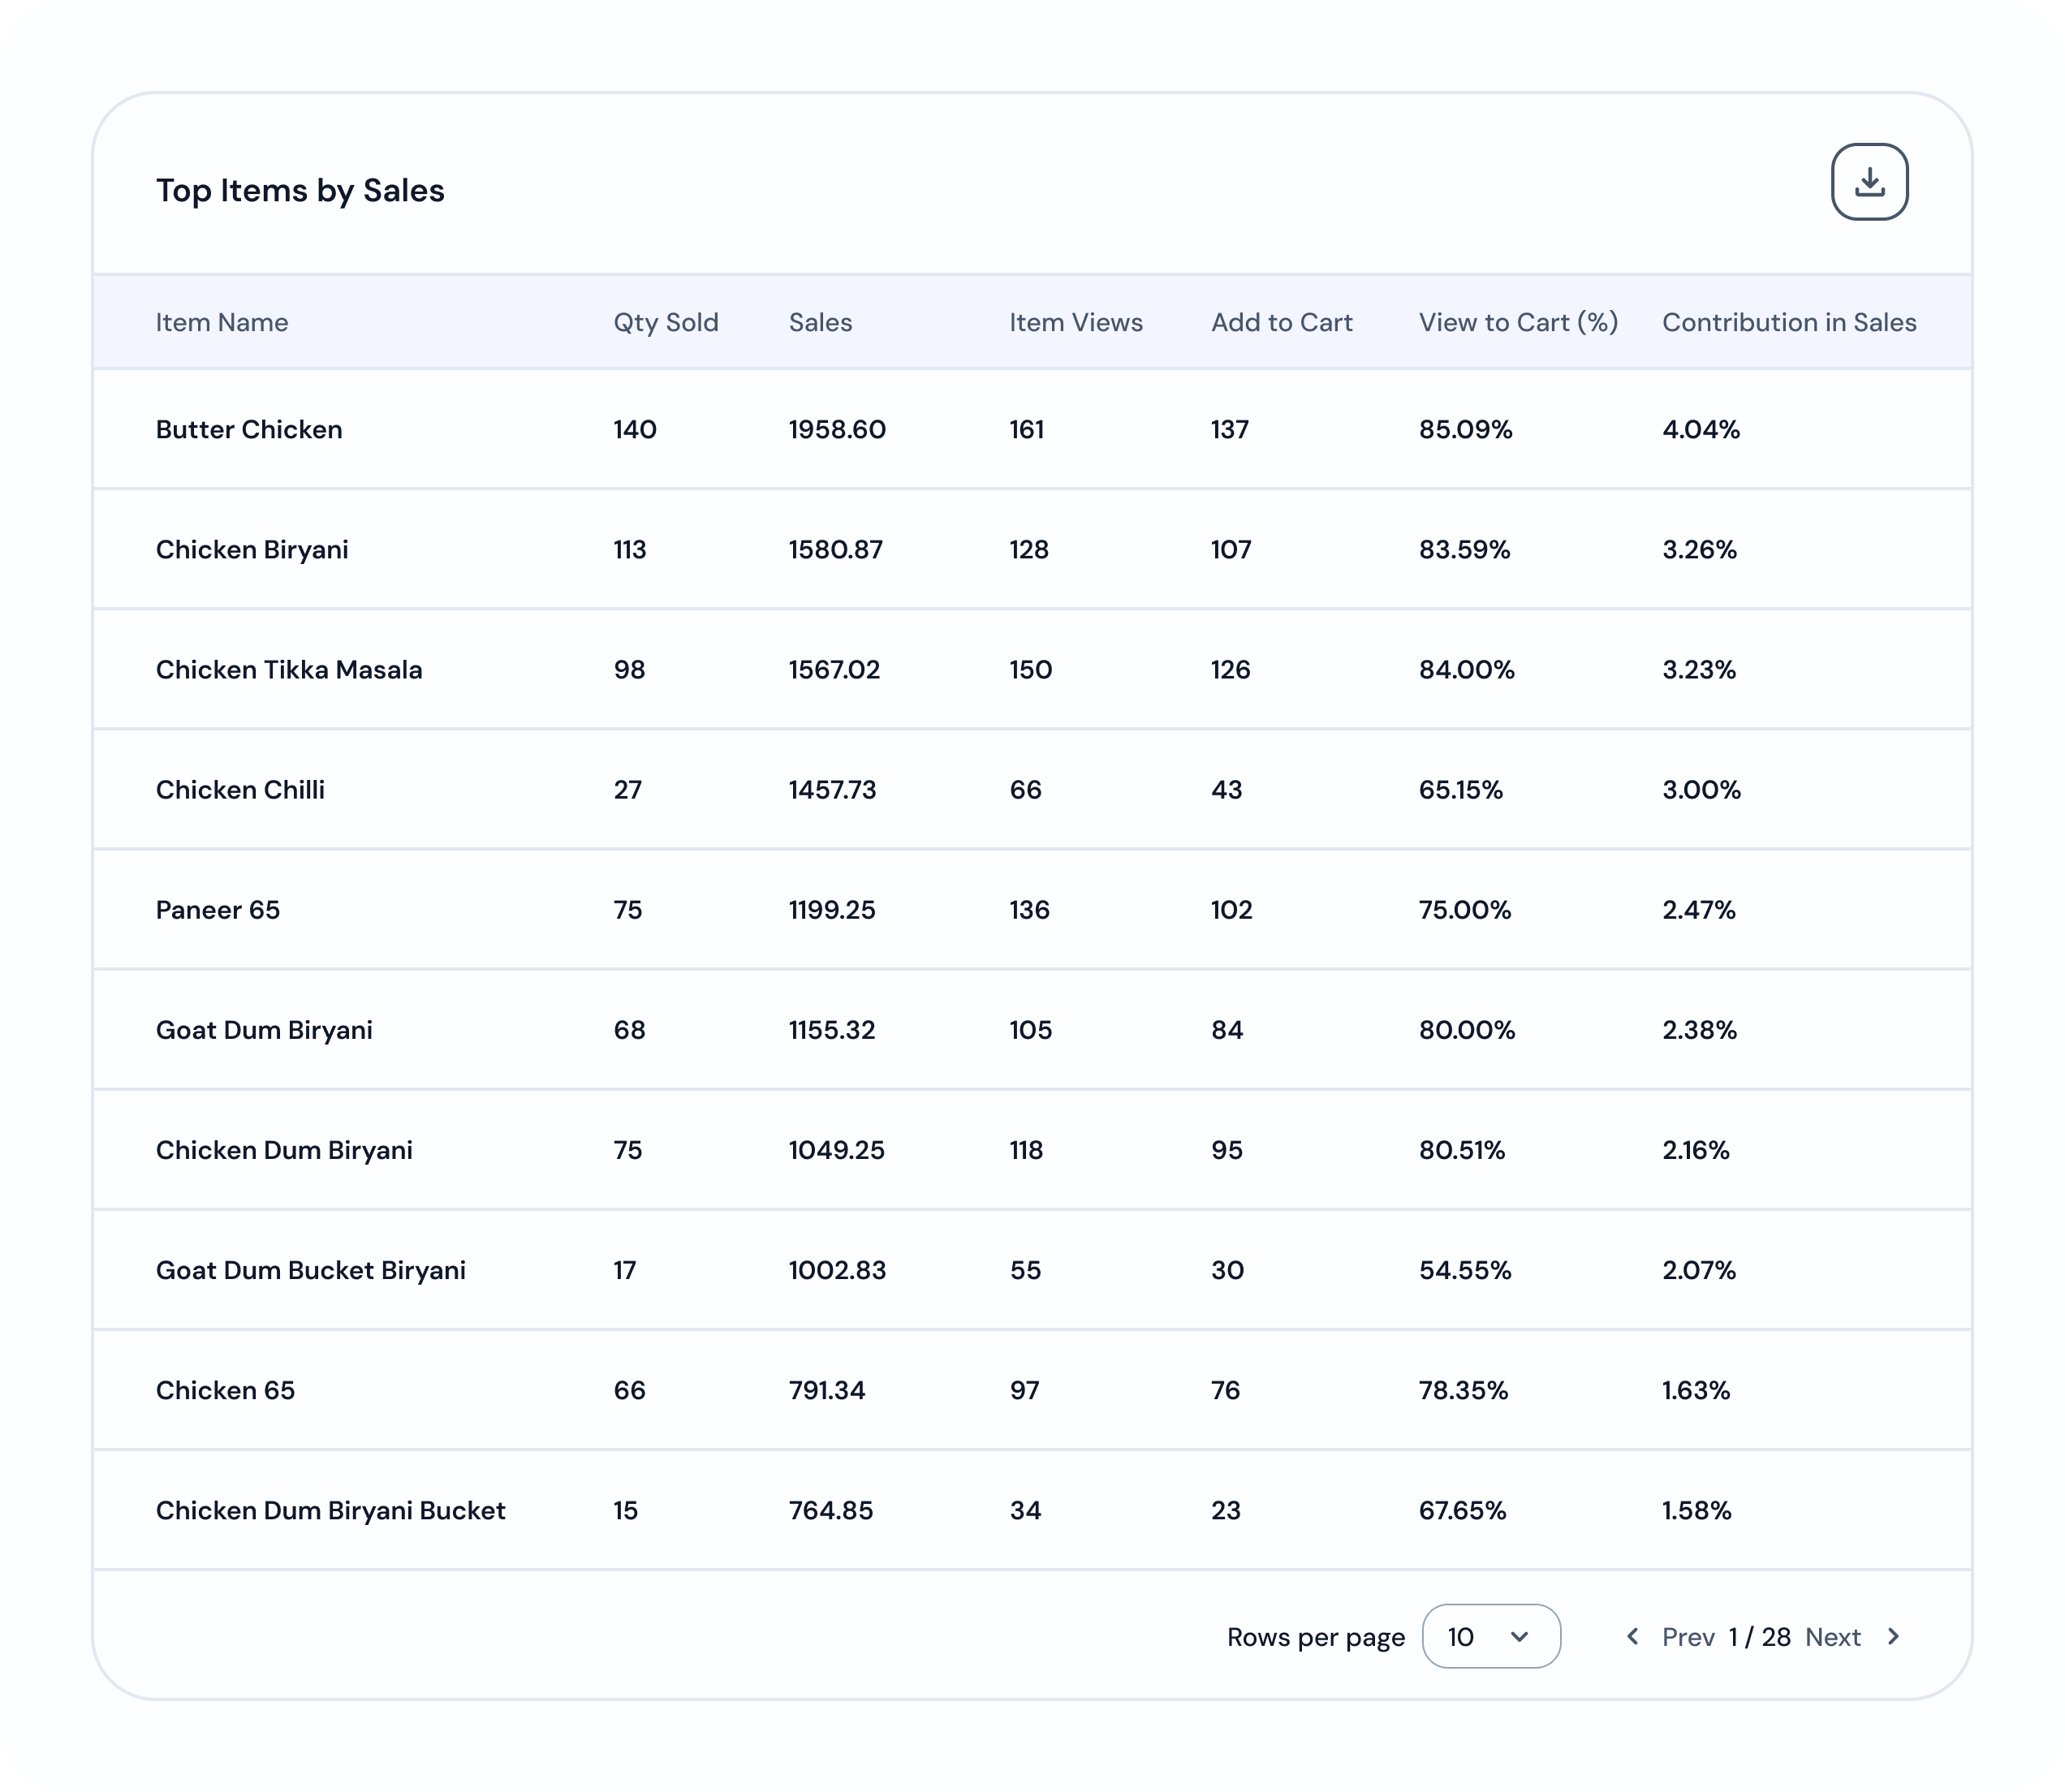Click Chicken Tikka Masala's add to cart 126
The height and width of the screenshot is (1792, 2065).
point(1230,669)
